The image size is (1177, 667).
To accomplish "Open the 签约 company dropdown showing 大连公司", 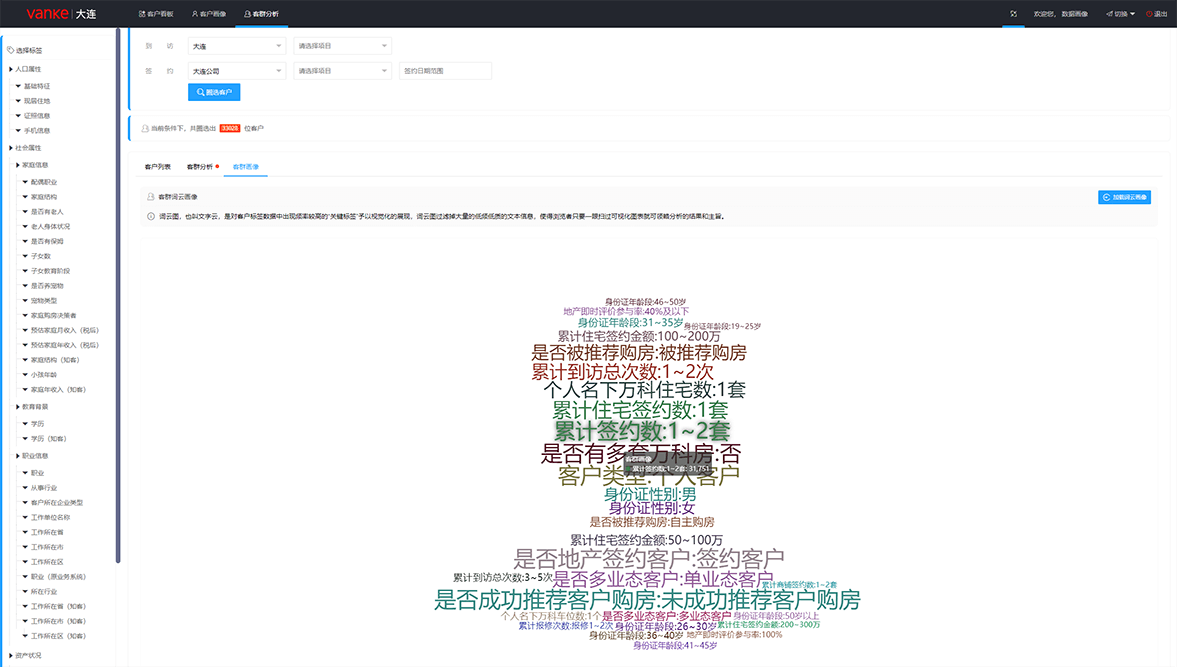I will pyautogui.click(x=236, y=71).
